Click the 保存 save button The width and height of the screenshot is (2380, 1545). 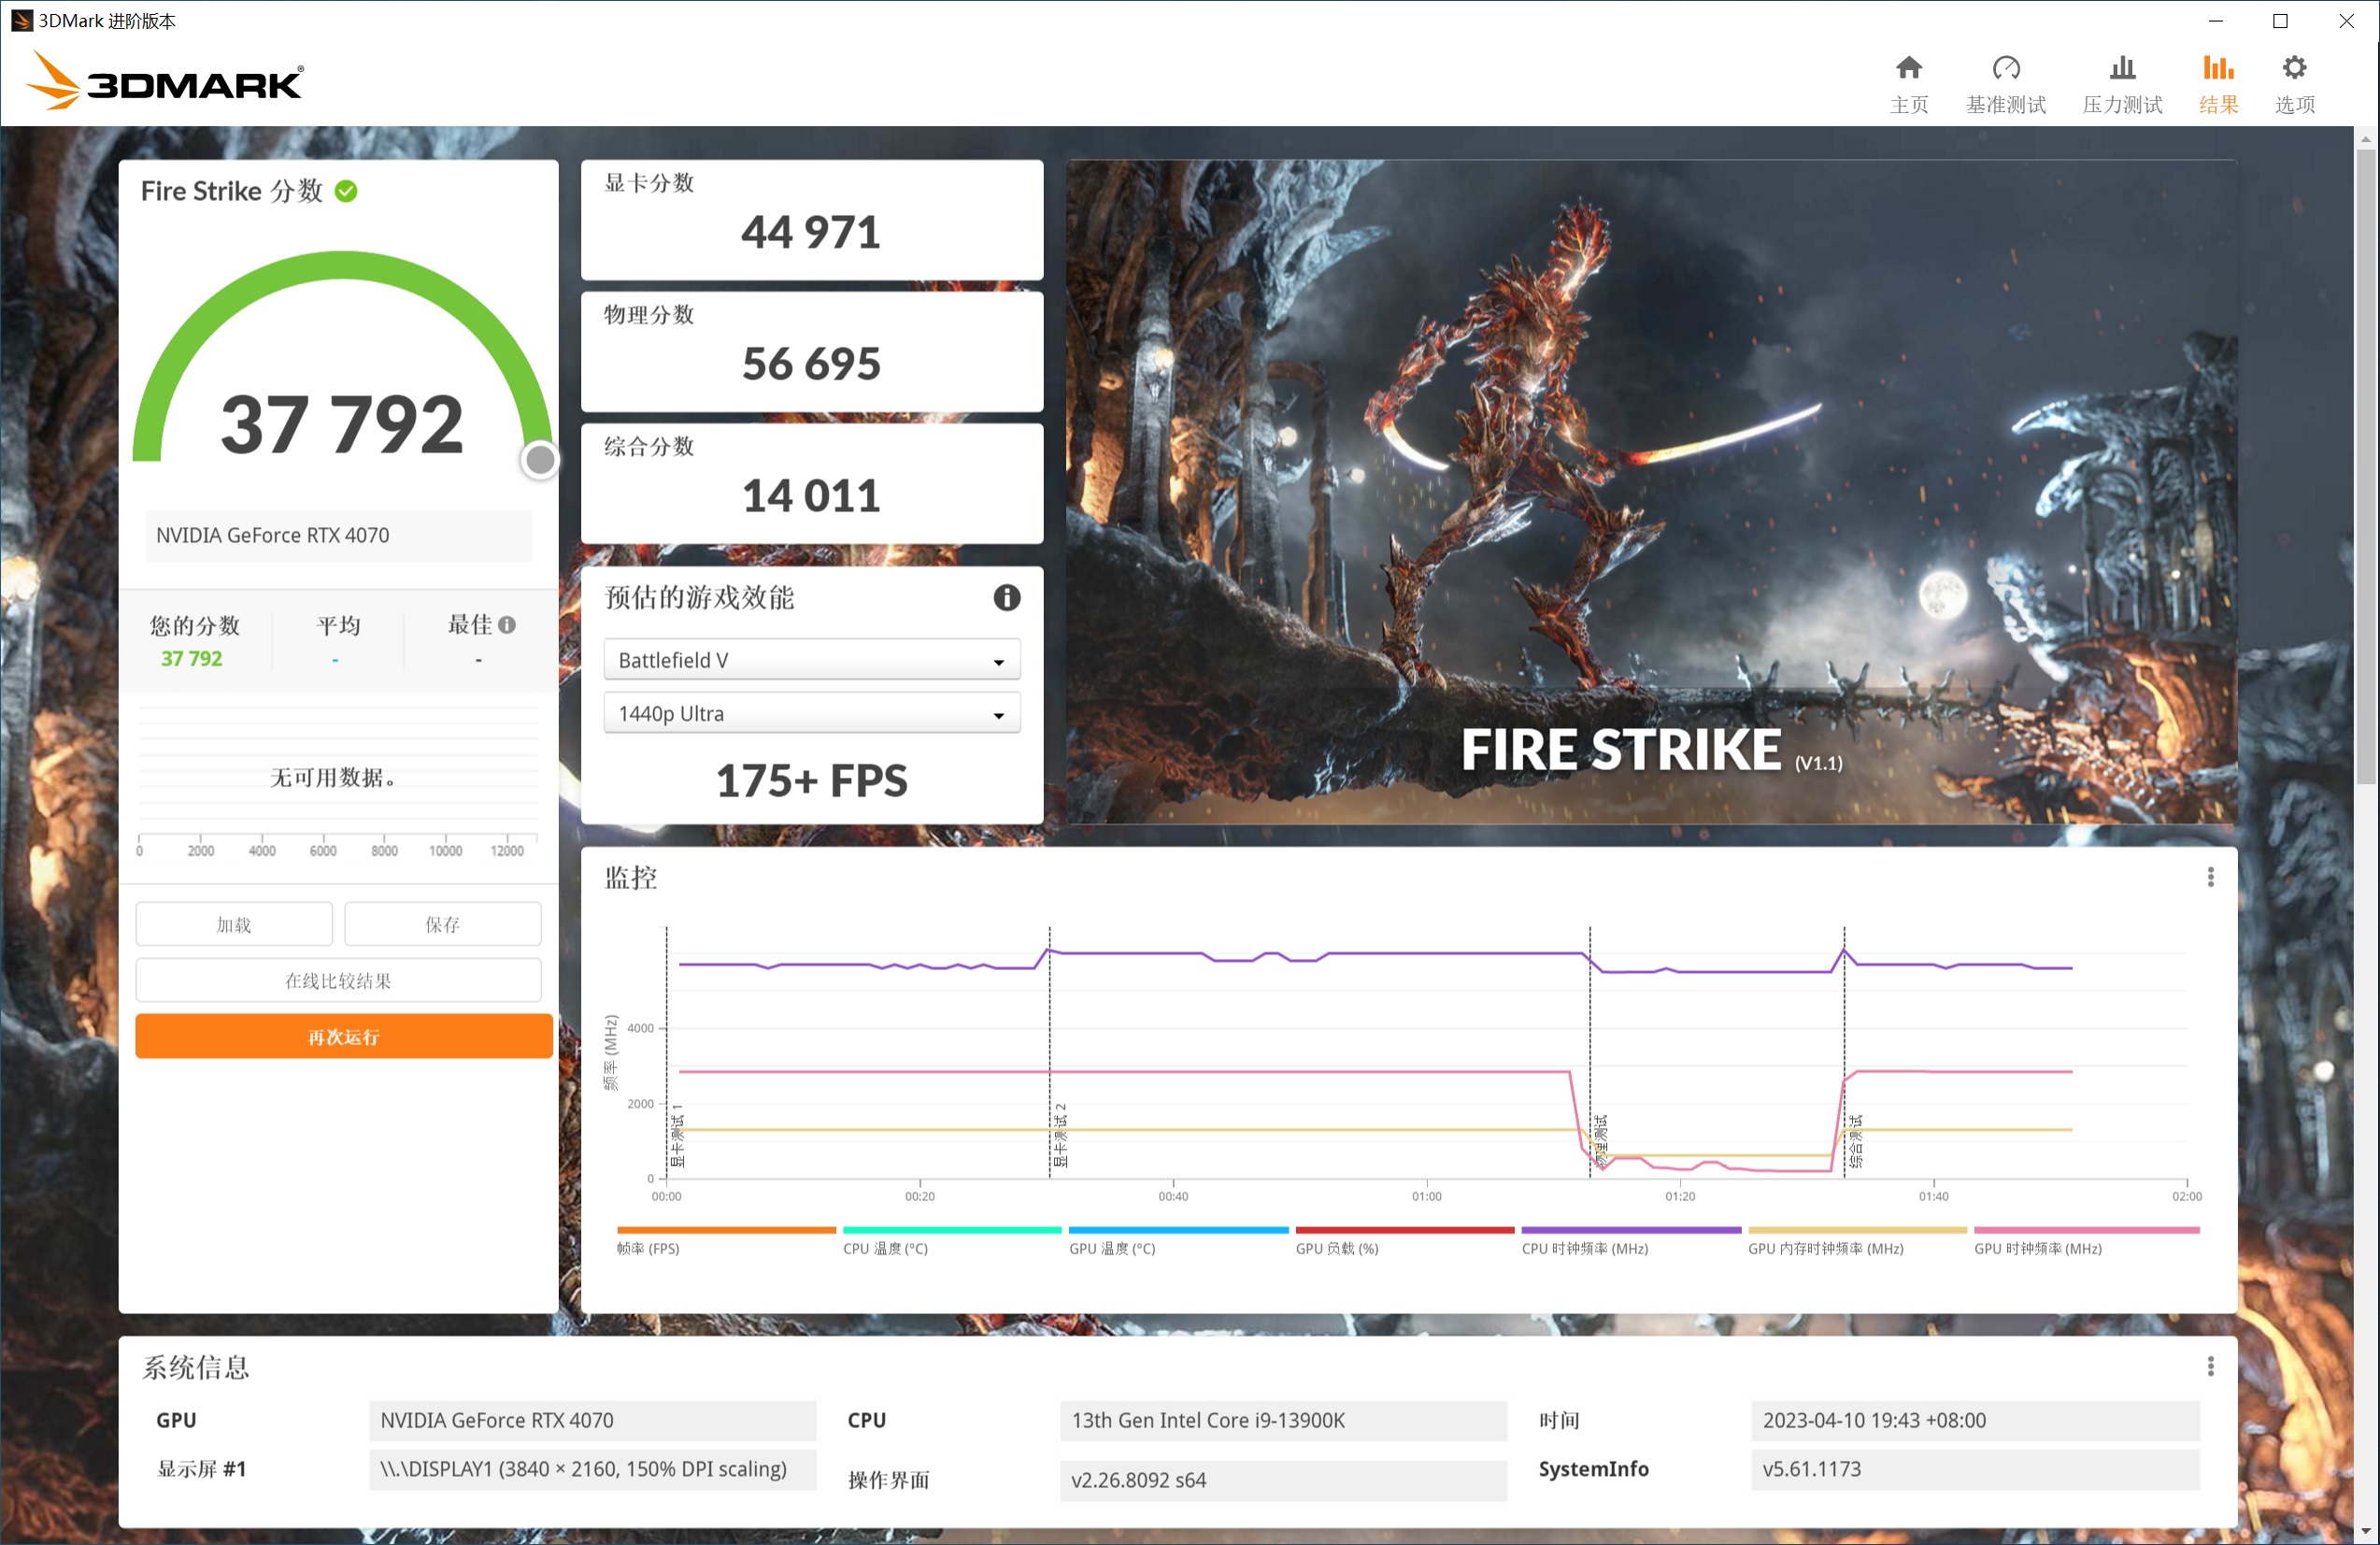point(443,924)
